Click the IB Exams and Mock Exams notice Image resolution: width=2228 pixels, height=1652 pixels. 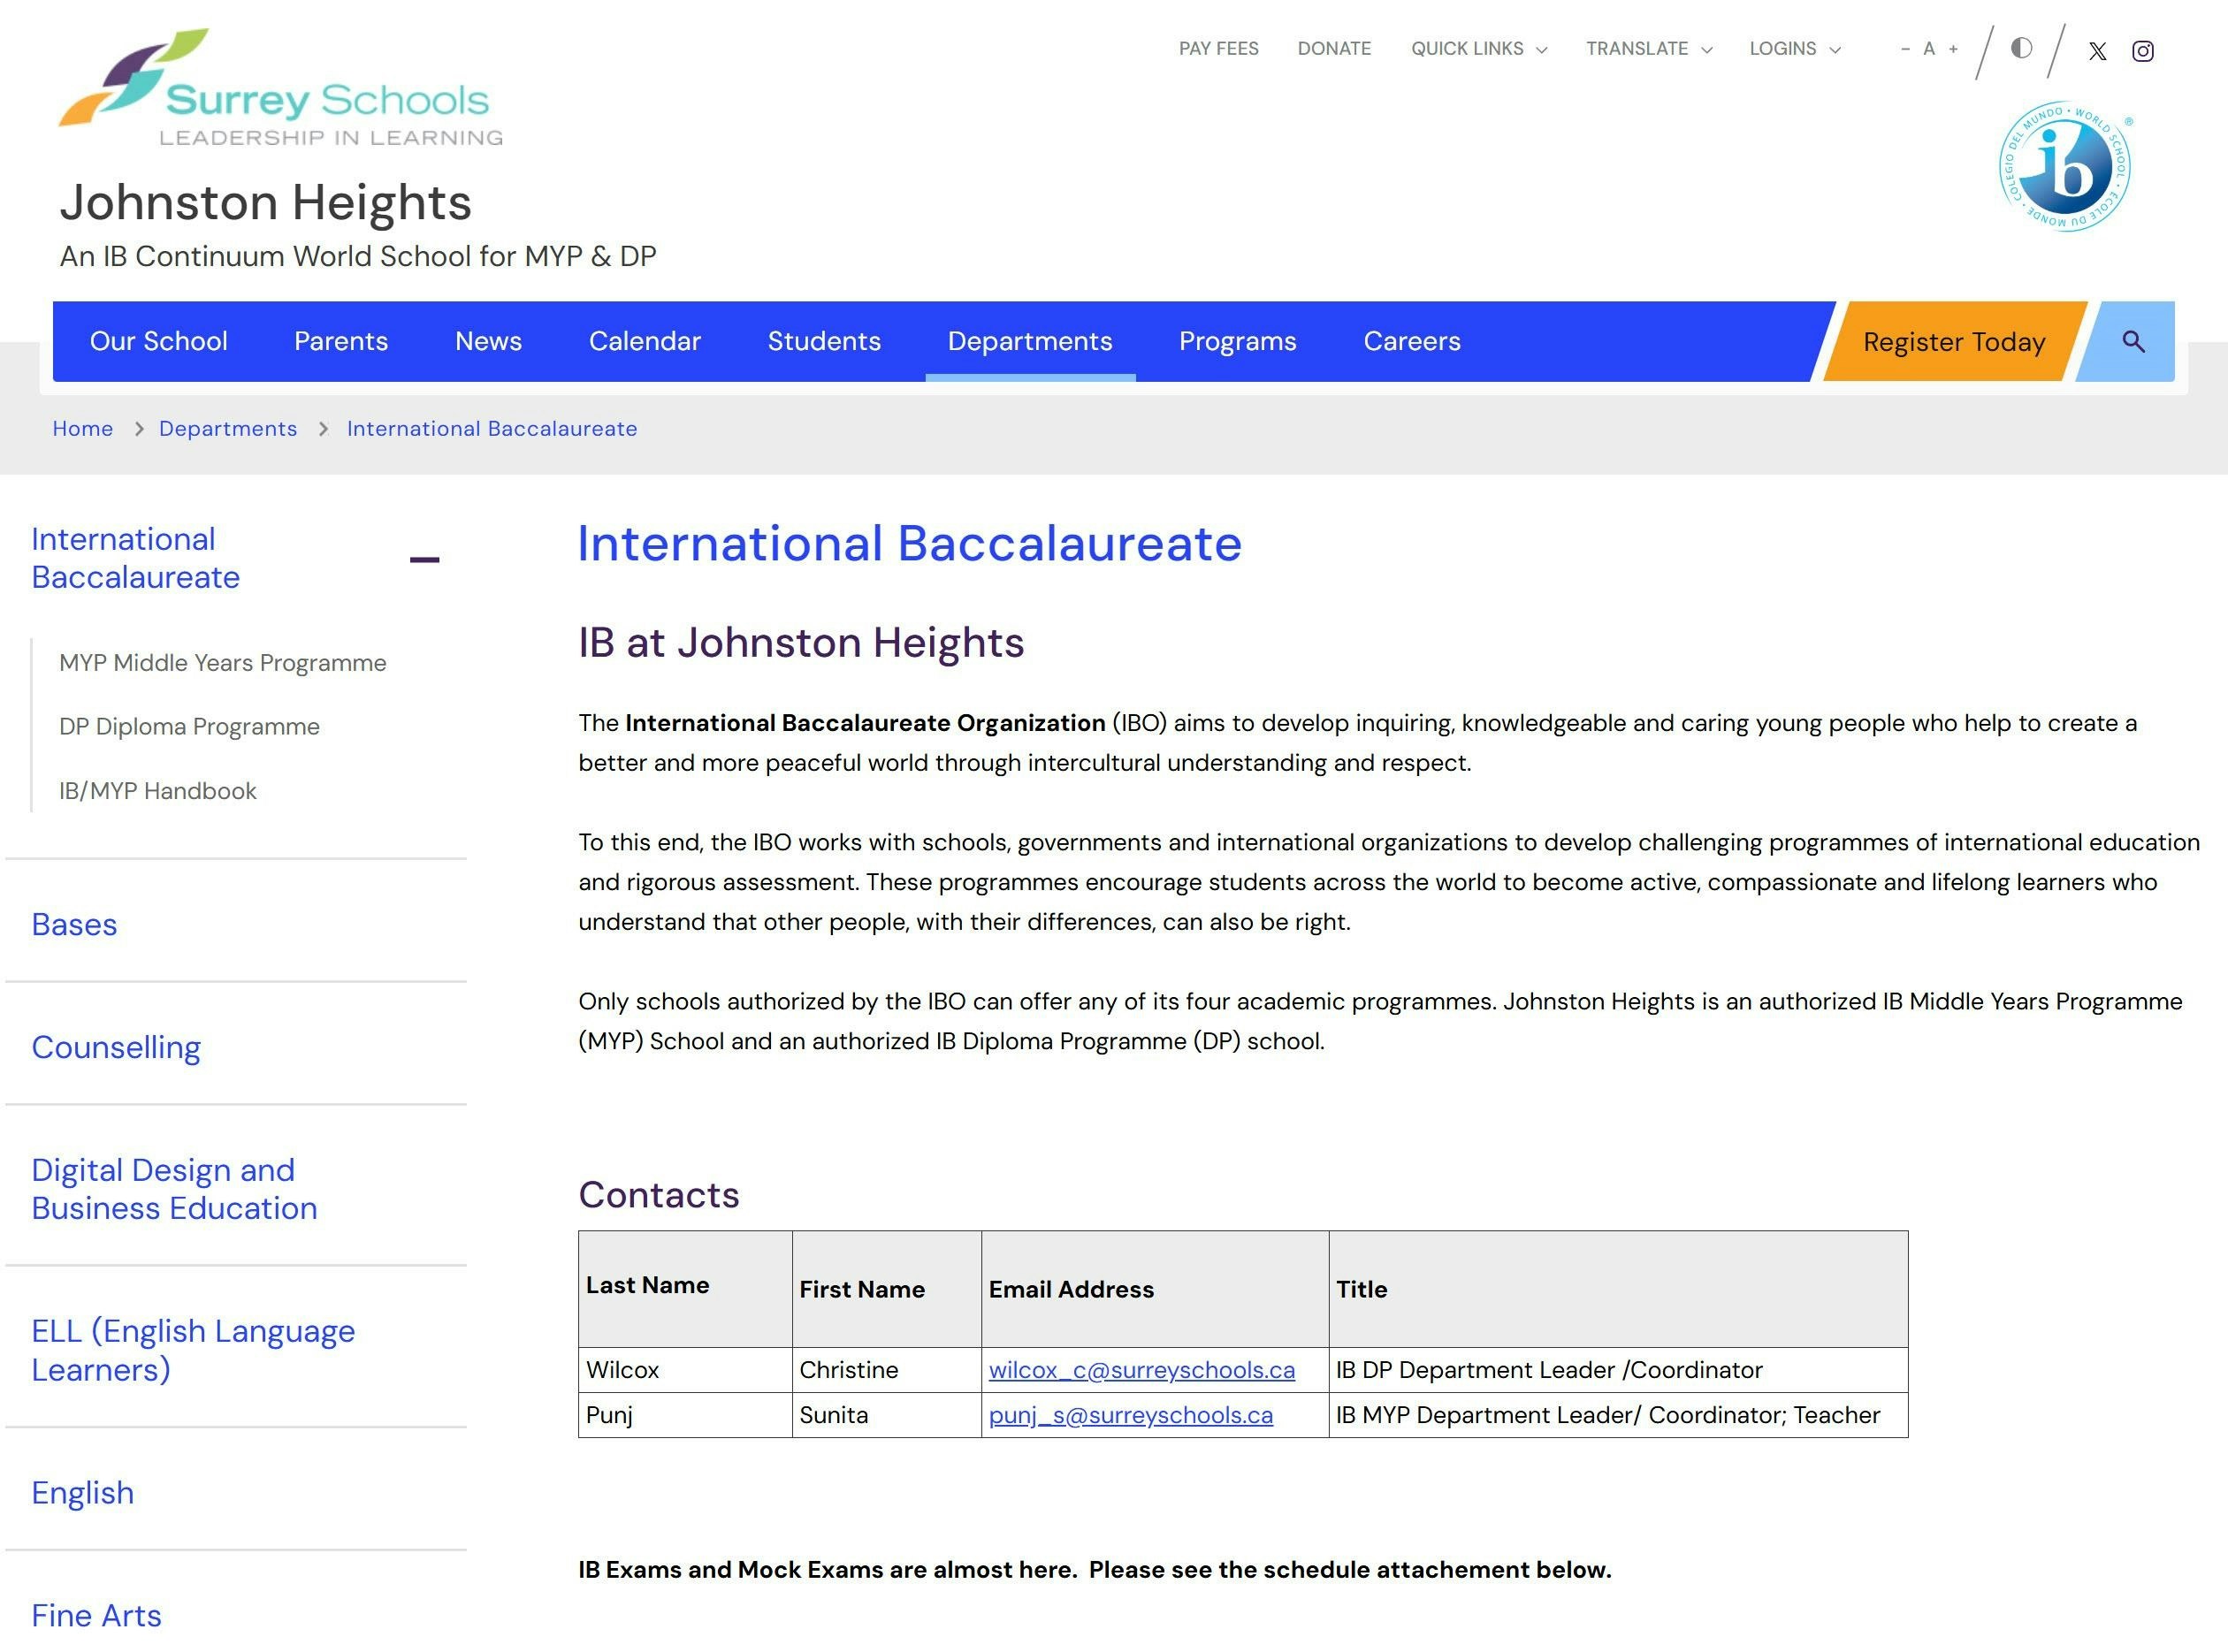(x=1095, y=1570)
